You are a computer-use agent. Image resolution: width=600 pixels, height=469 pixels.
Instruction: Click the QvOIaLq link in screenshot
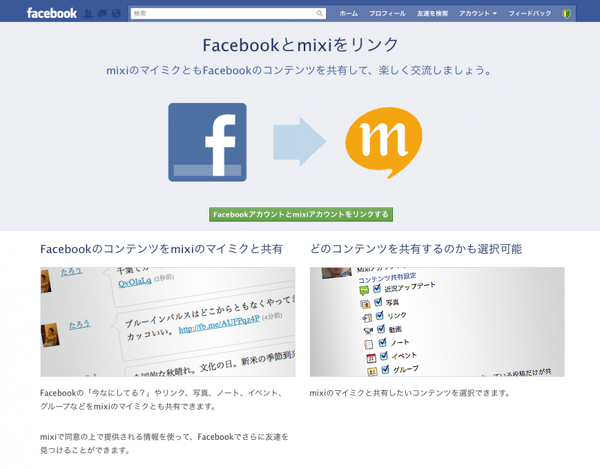coord(135,282)
